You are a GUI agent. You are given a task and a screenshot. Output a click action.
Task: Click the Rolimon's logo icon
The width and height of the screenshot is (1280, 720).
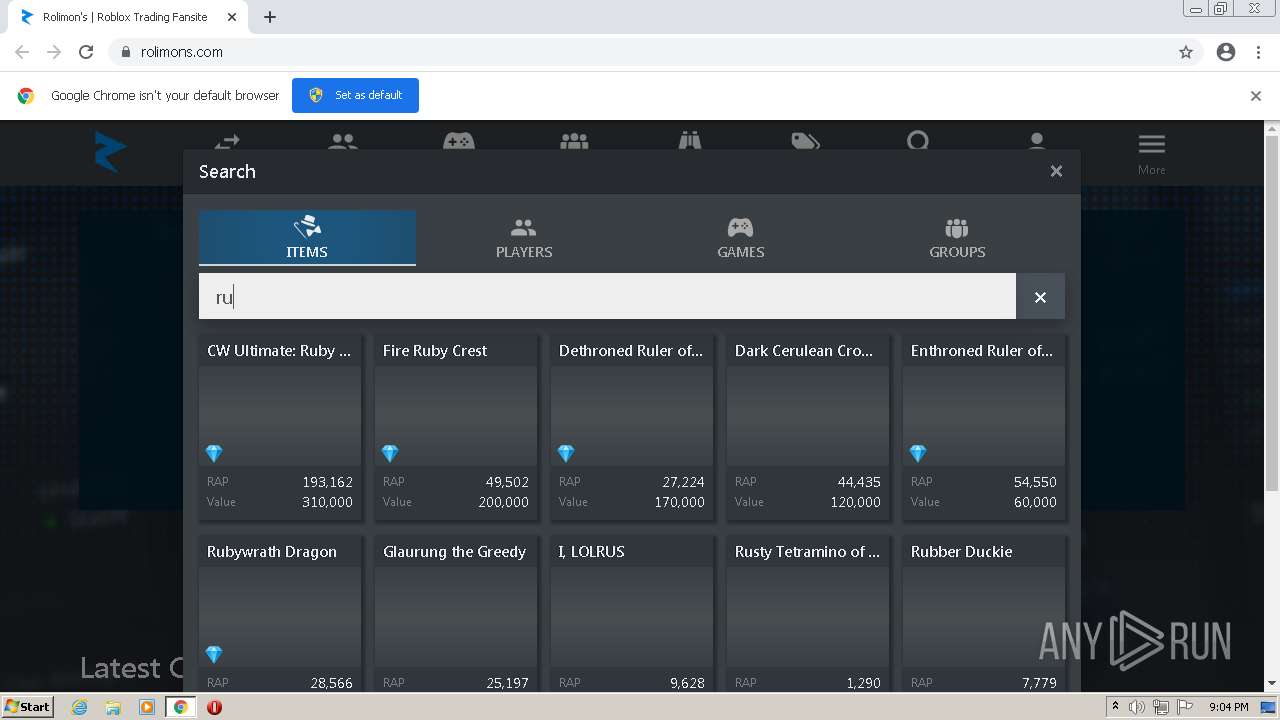coord(109,152)
